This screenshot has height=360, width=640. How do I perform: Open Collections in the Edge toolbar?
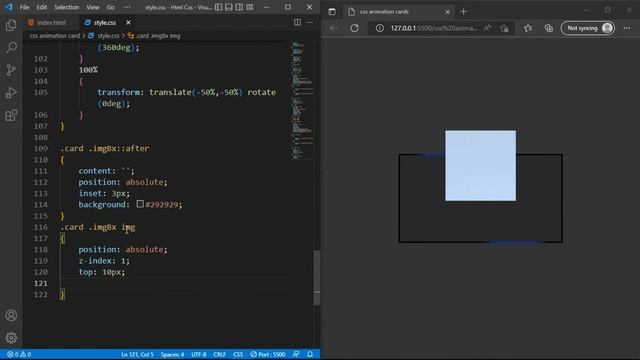pos(549,28)
